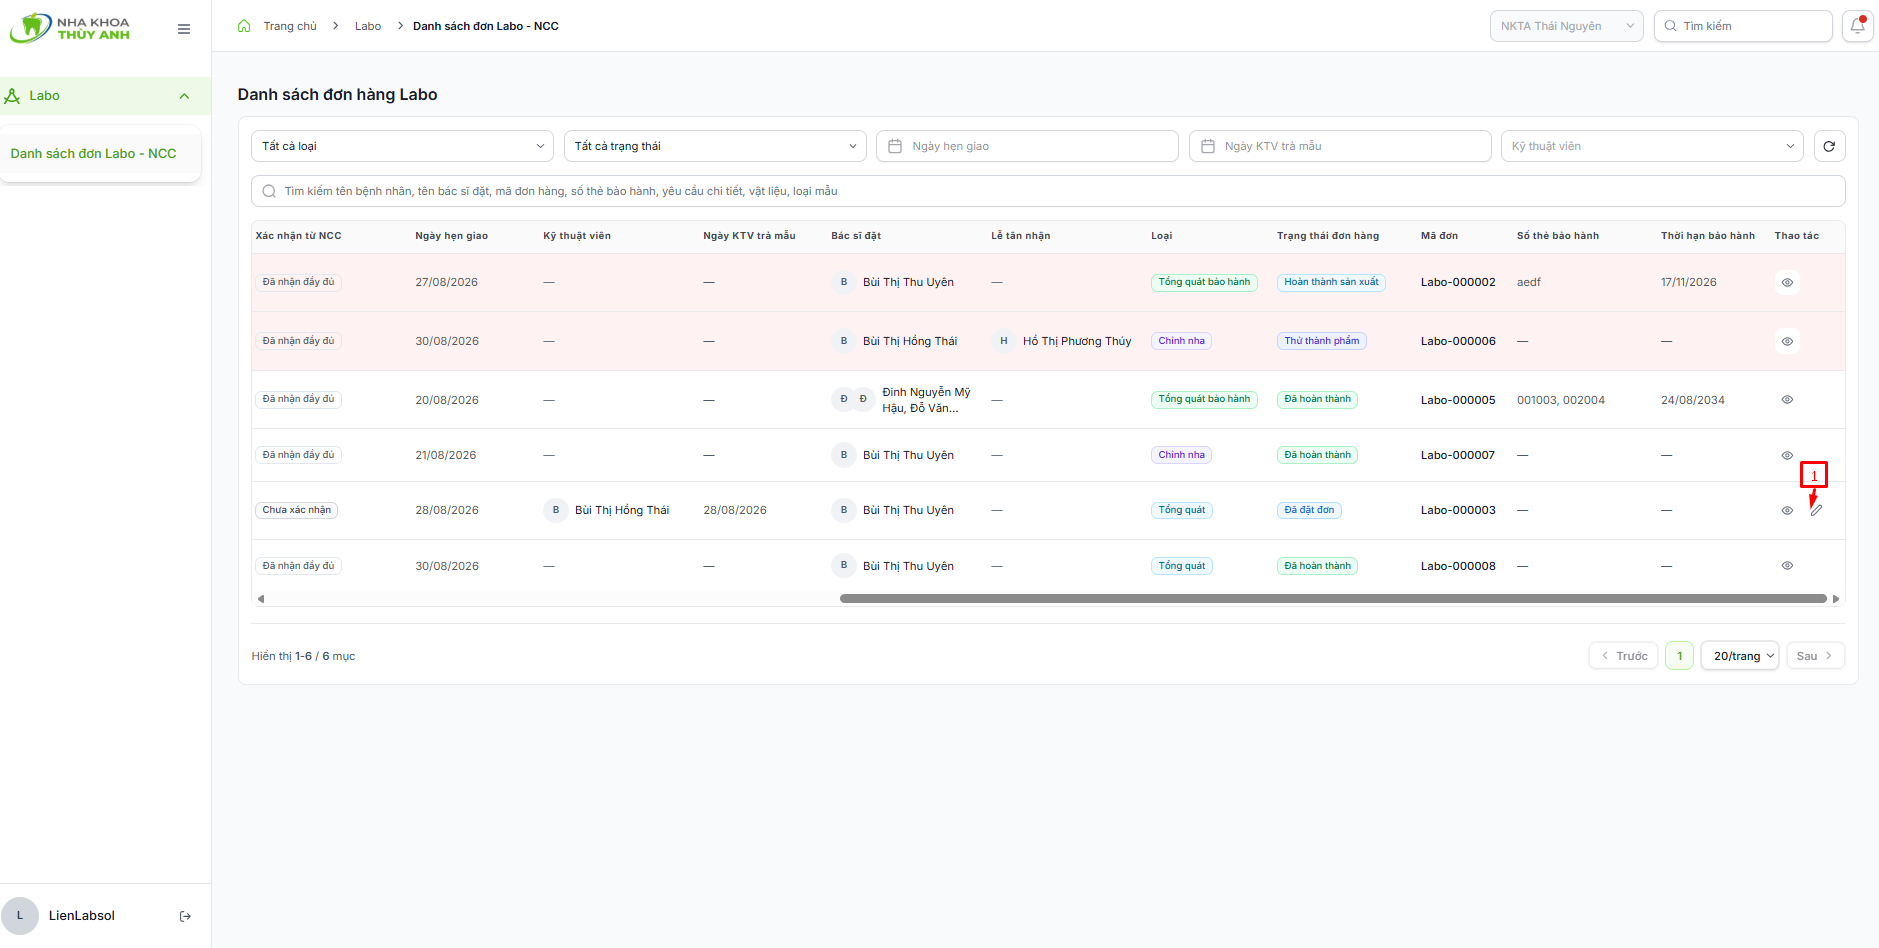This screenshot has height=948, width=1879.
Task: View details of order Labo-000002
Action: [1787, 282]
